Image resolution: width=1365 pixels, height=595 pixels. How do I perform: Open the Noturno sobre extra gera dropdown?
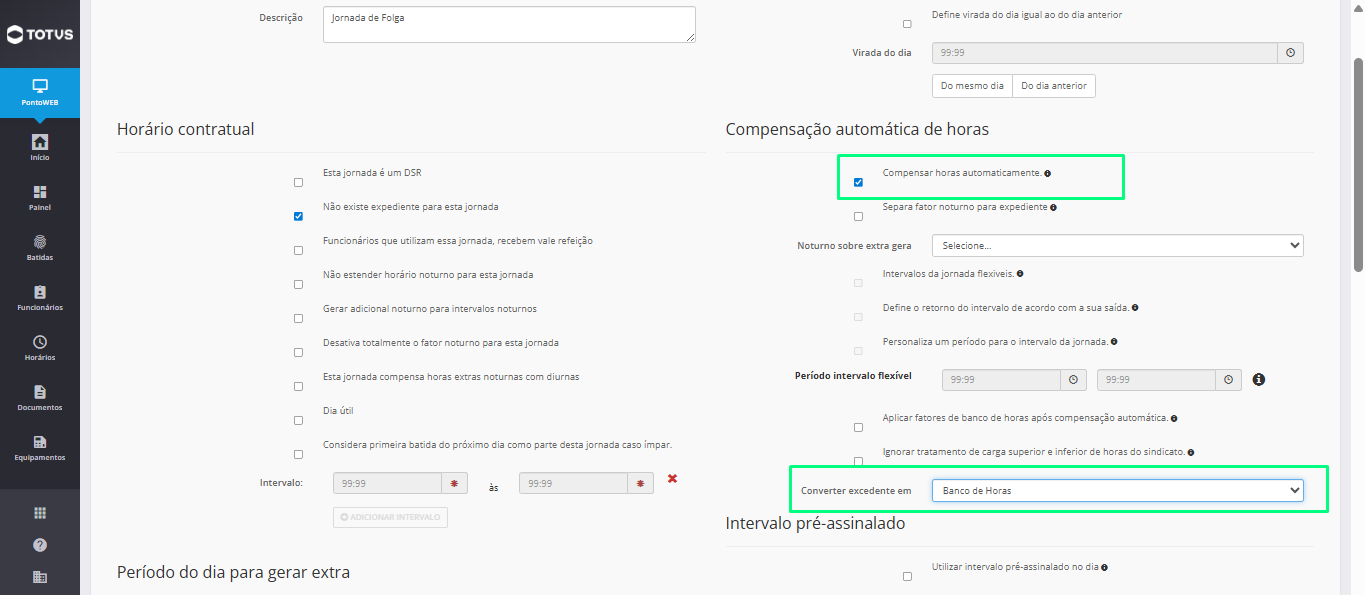pos(1117,245)
